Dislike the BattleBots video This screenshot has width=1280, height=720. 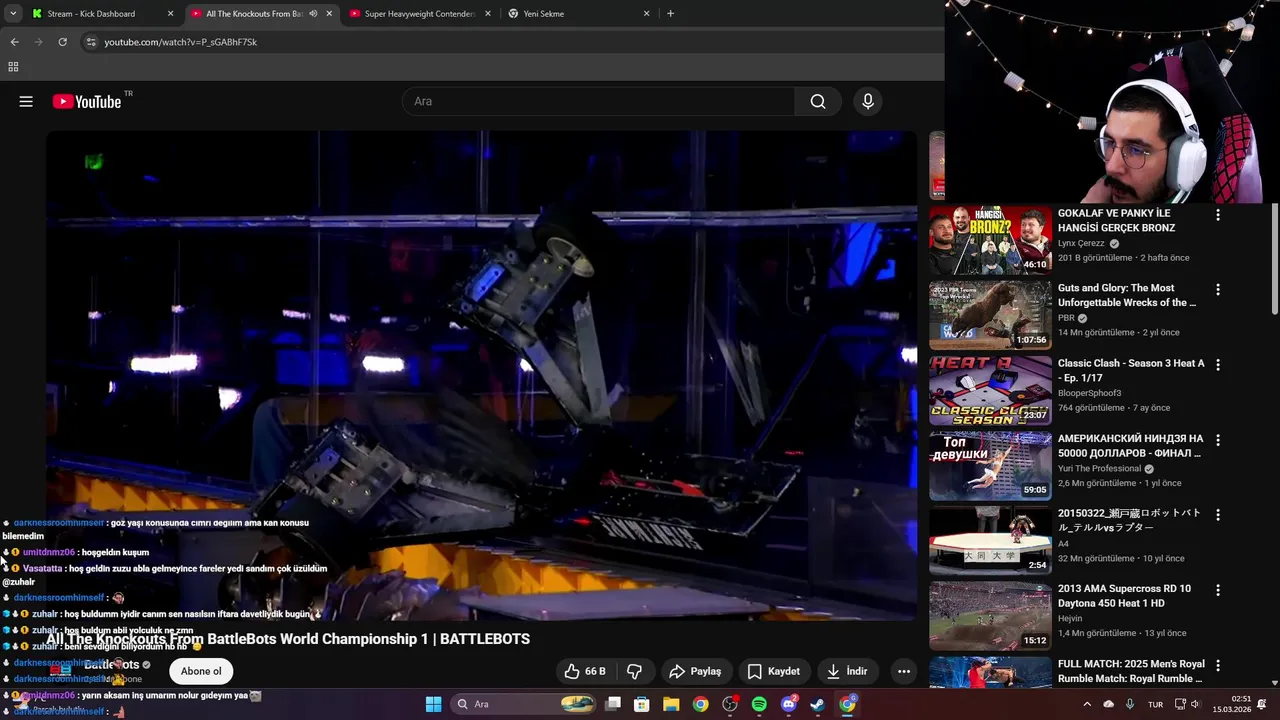[x=634, y=671]
